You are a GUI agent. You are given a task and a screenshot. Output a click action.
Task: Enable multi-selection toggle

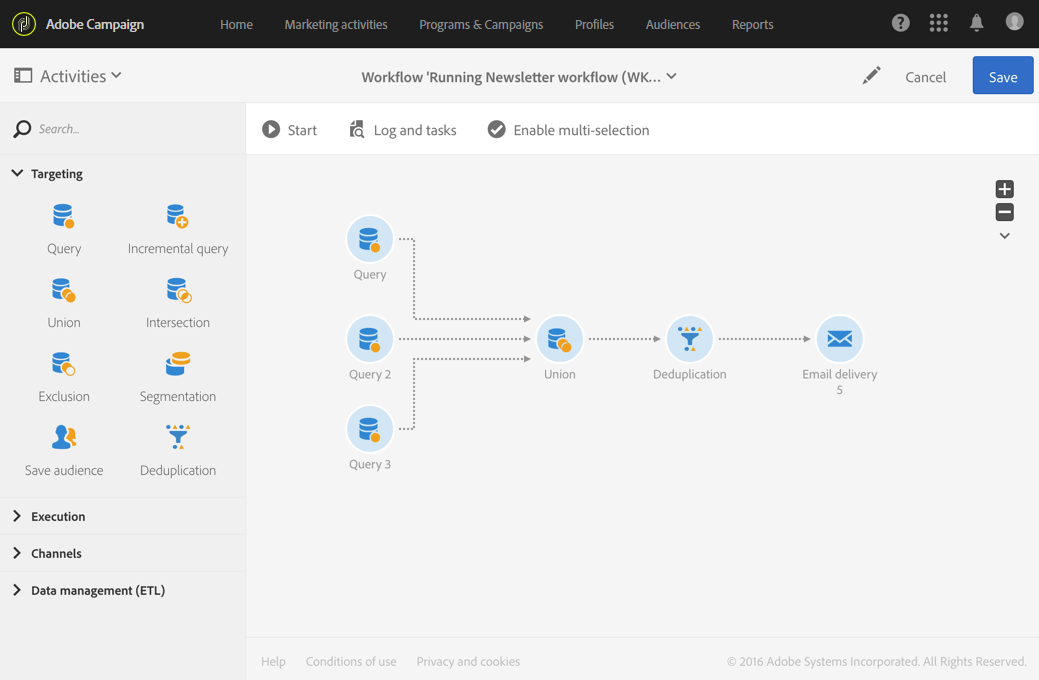pyautogui.click(x=569, y=130)
